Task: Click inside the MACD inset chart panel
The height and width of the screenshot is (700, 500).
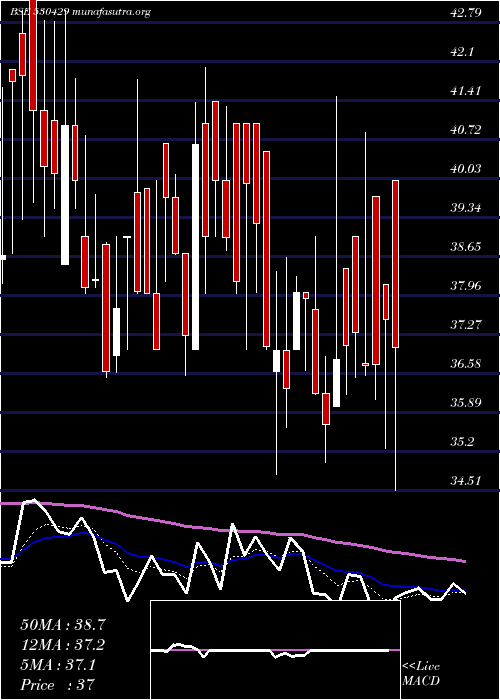Action: pos(275,650)
